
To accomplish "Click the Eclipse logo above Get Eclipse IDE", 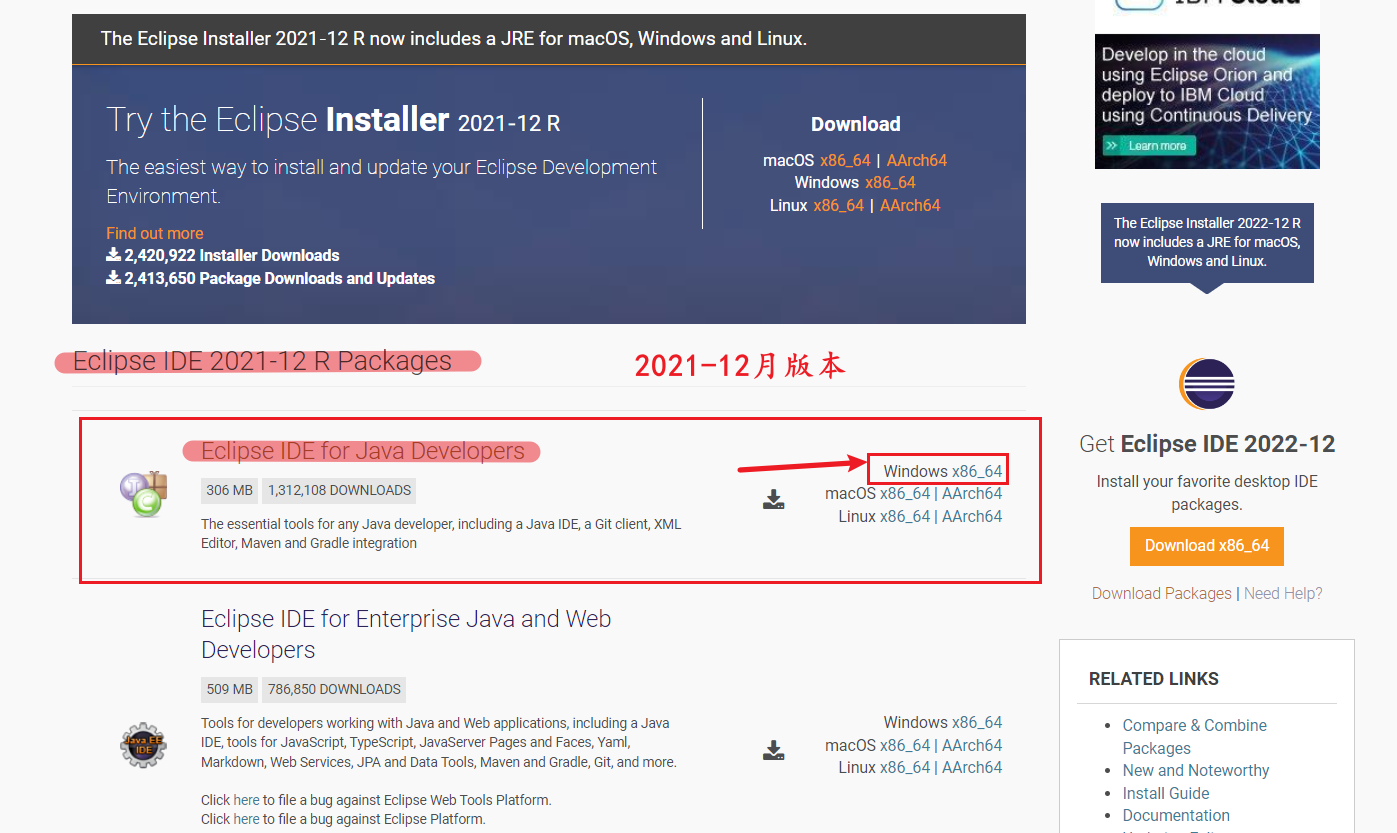I will coord(1207,385).
